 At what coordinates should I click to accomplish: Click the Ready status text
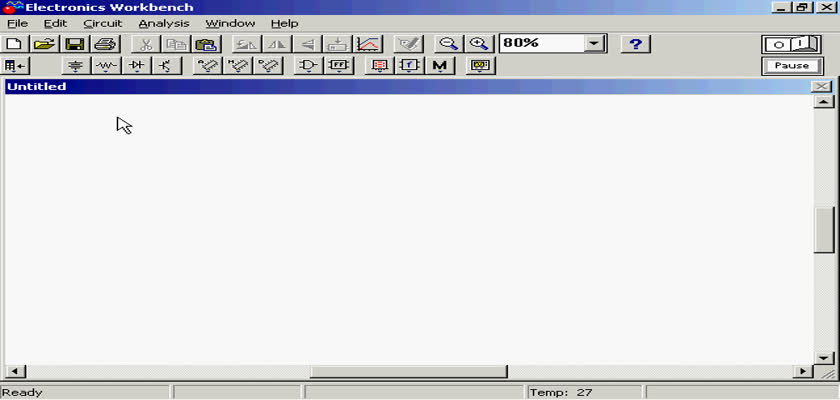point(22,393)
